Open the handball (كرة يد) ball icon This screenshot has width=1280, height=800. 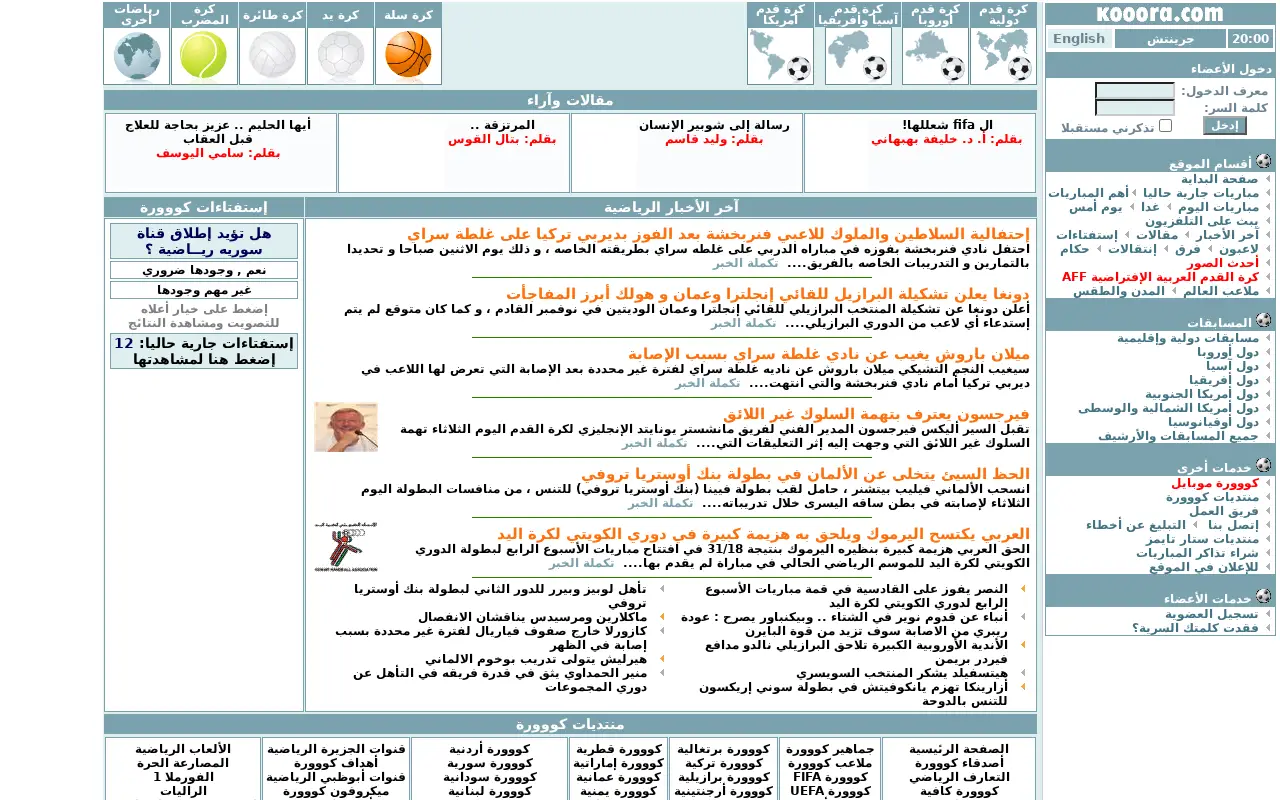pyautogui.click(x=340, y=55)
